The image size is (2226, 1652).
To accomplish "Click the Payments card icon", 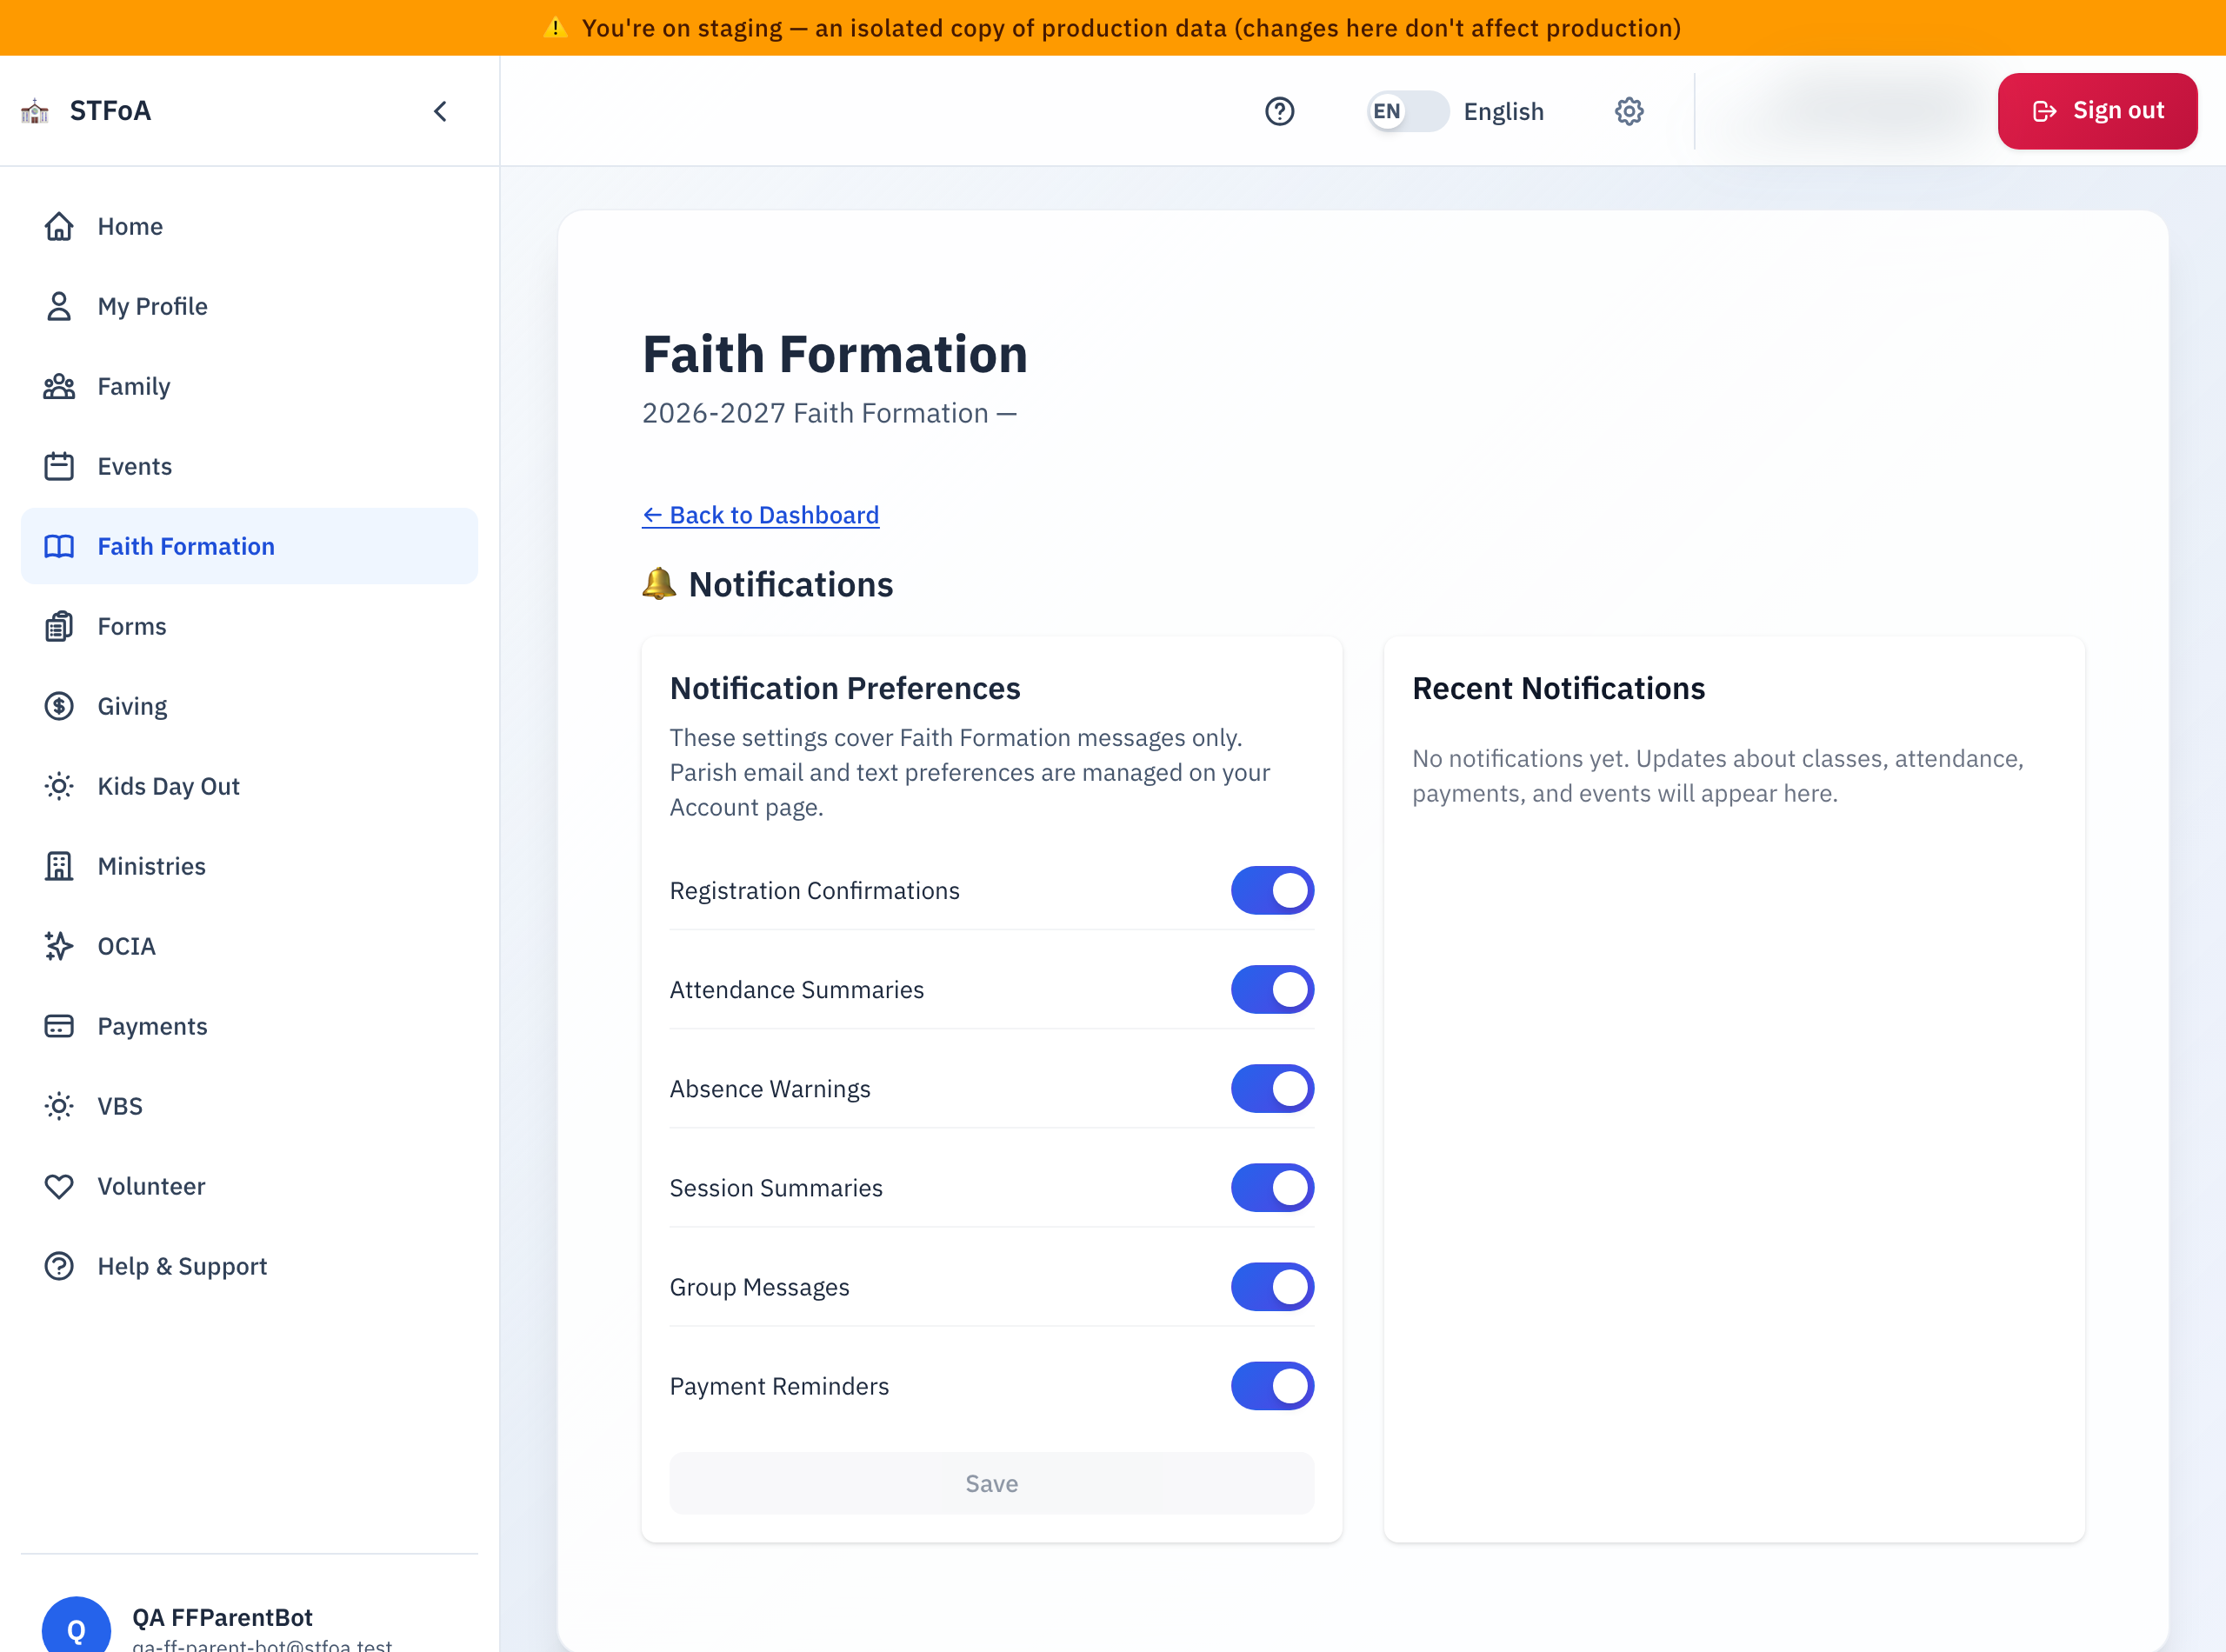I will point(59,1026).
